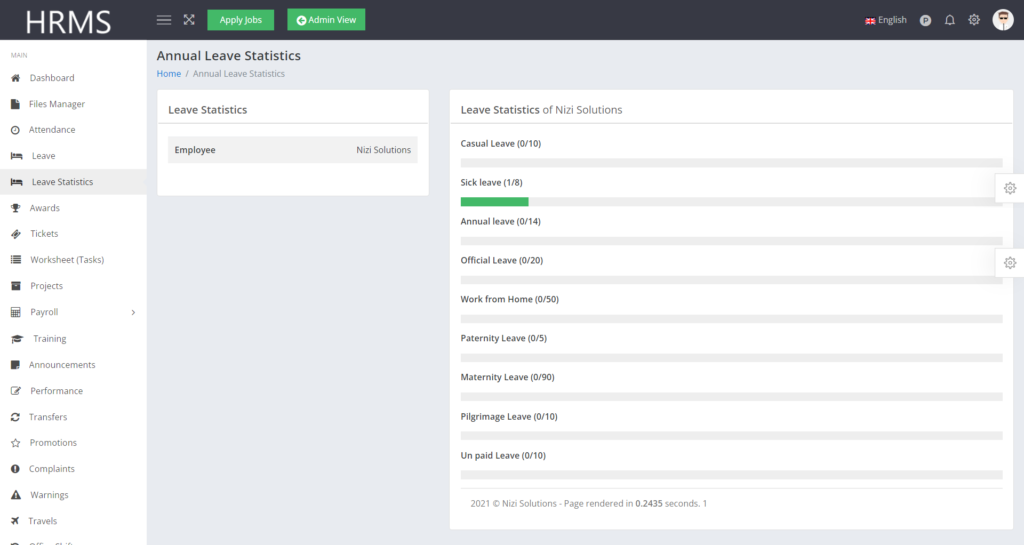Image resolution: width=1024 pixels, height=545 pixels.
Task: Click the circular P icon in header
Action: [x=925, y=20]
